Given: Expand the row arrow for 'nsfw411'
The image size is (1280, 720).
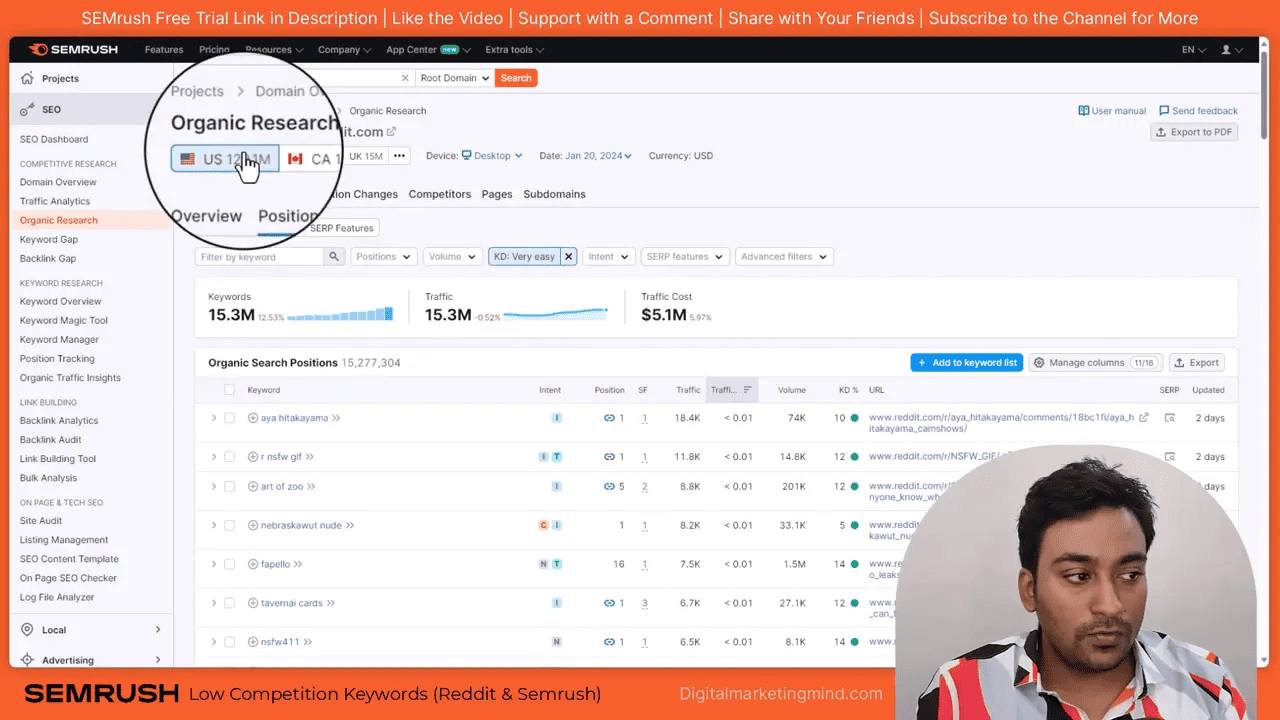Looking at the screenshot, I should 213,641.
